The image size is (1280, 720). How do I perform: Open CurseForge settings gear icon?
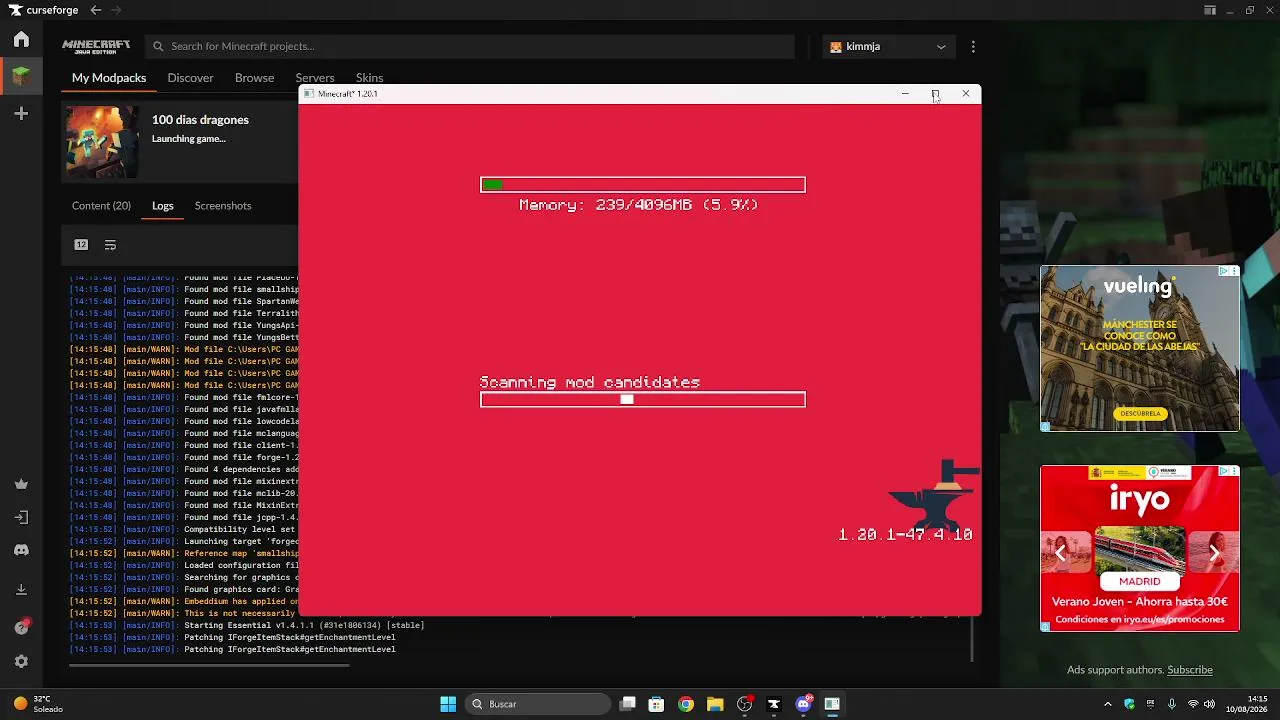(21, 662)
